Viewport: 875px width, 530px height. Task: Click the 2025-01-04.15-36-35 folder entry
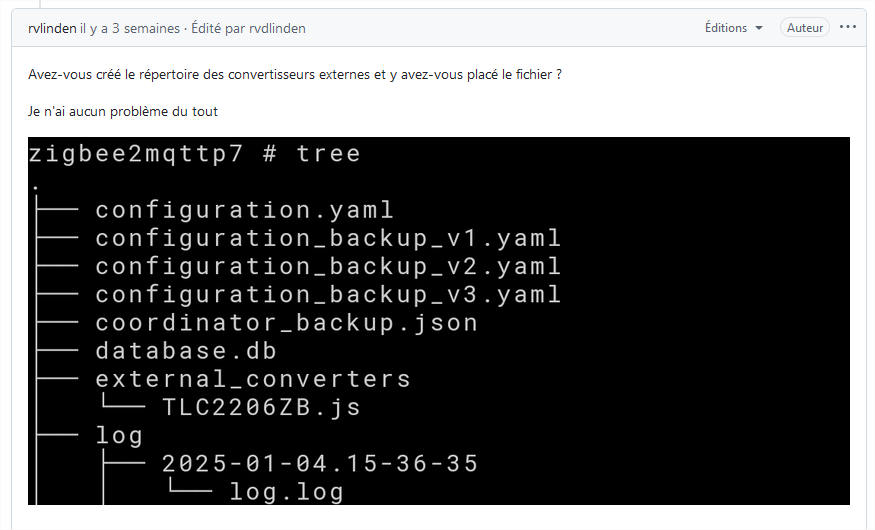pos(320,464)
